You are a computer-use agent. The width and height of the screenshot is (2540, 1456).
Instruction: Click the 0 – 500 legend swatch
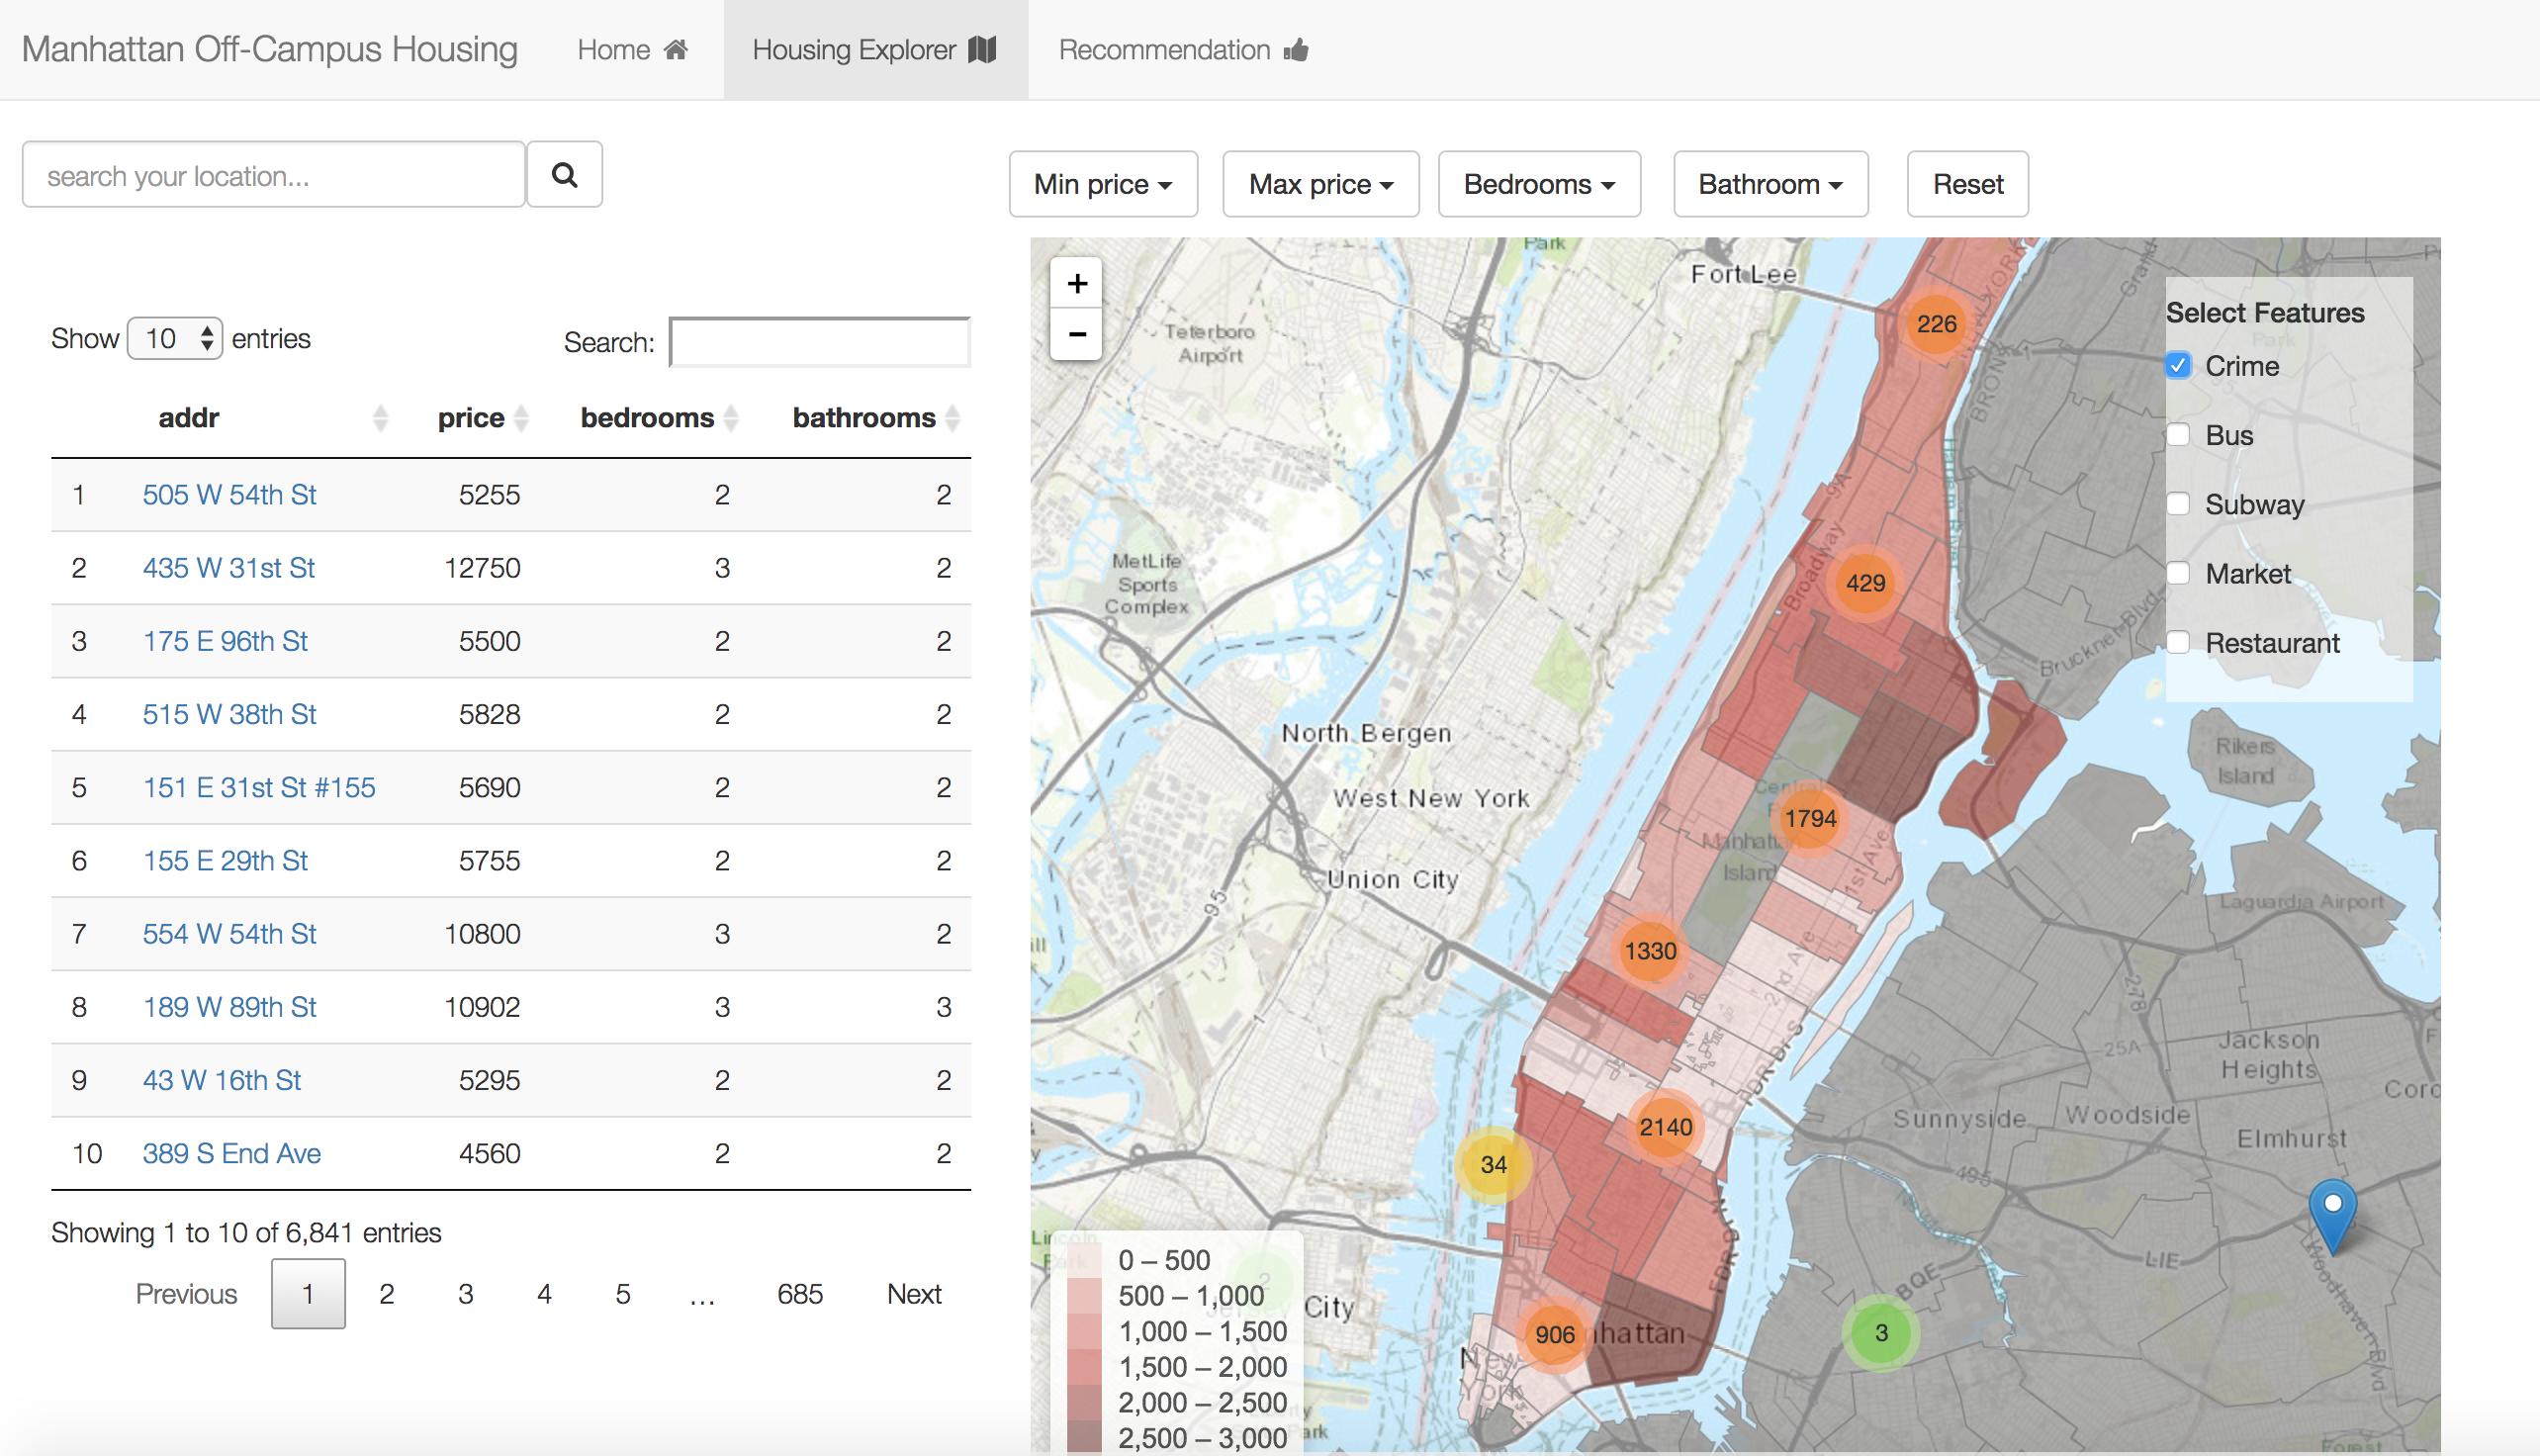pos(1084,1259)
